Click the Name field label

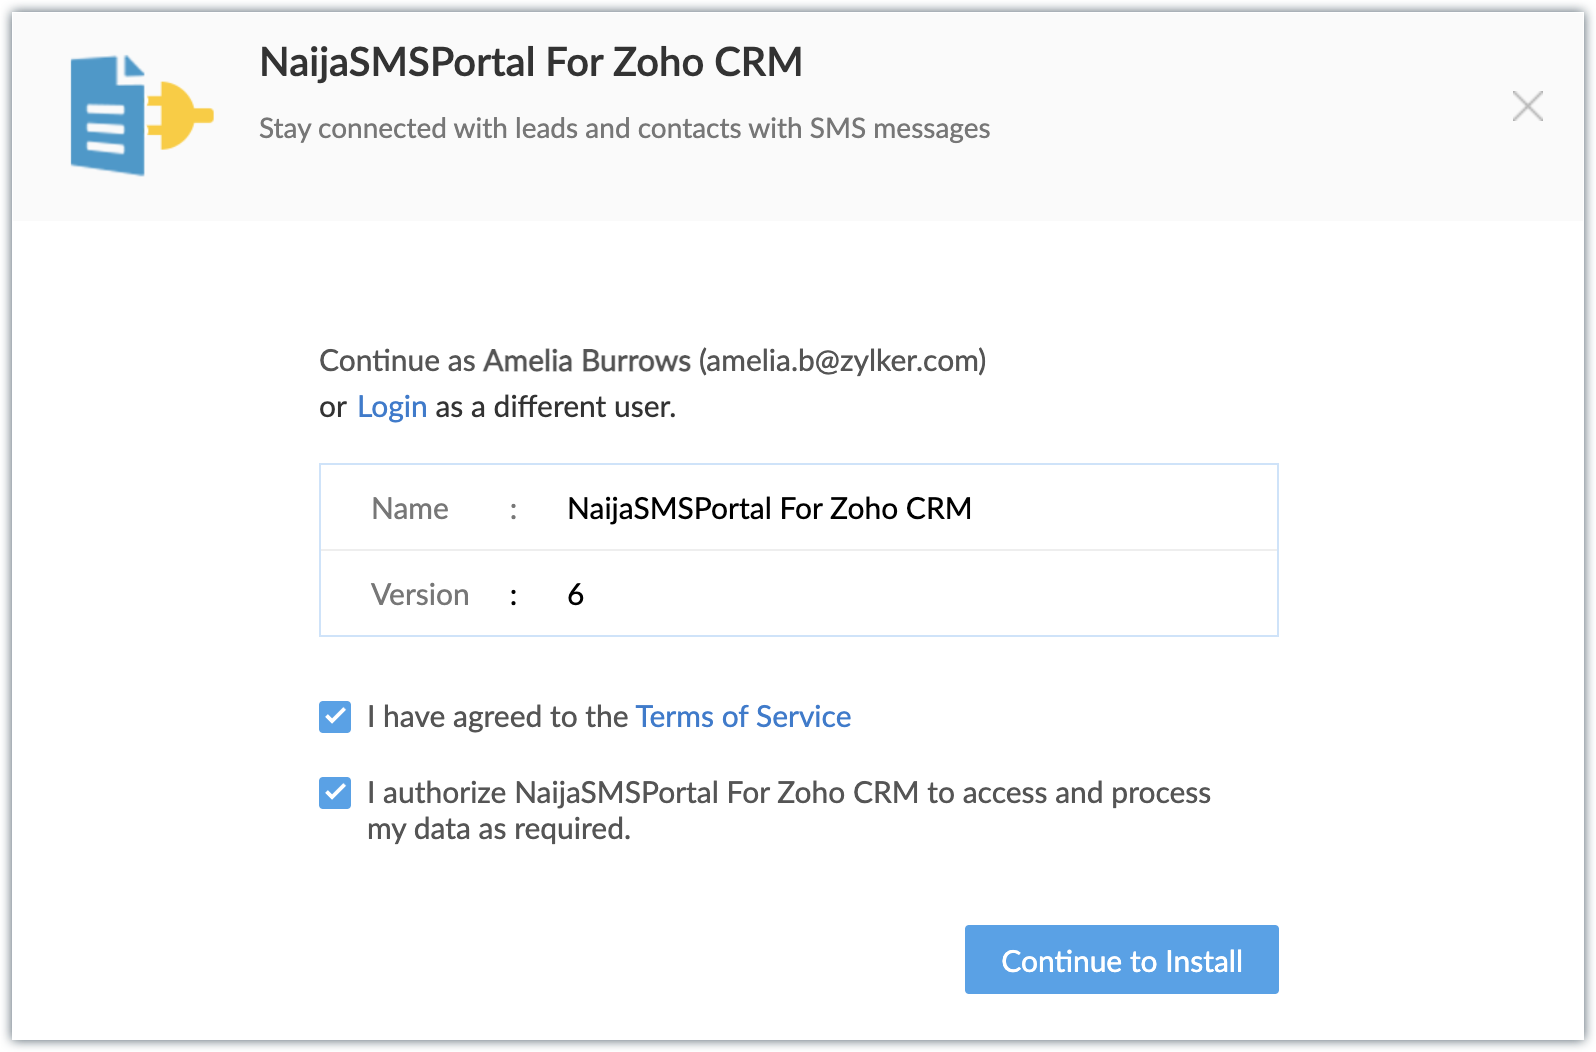410,509
